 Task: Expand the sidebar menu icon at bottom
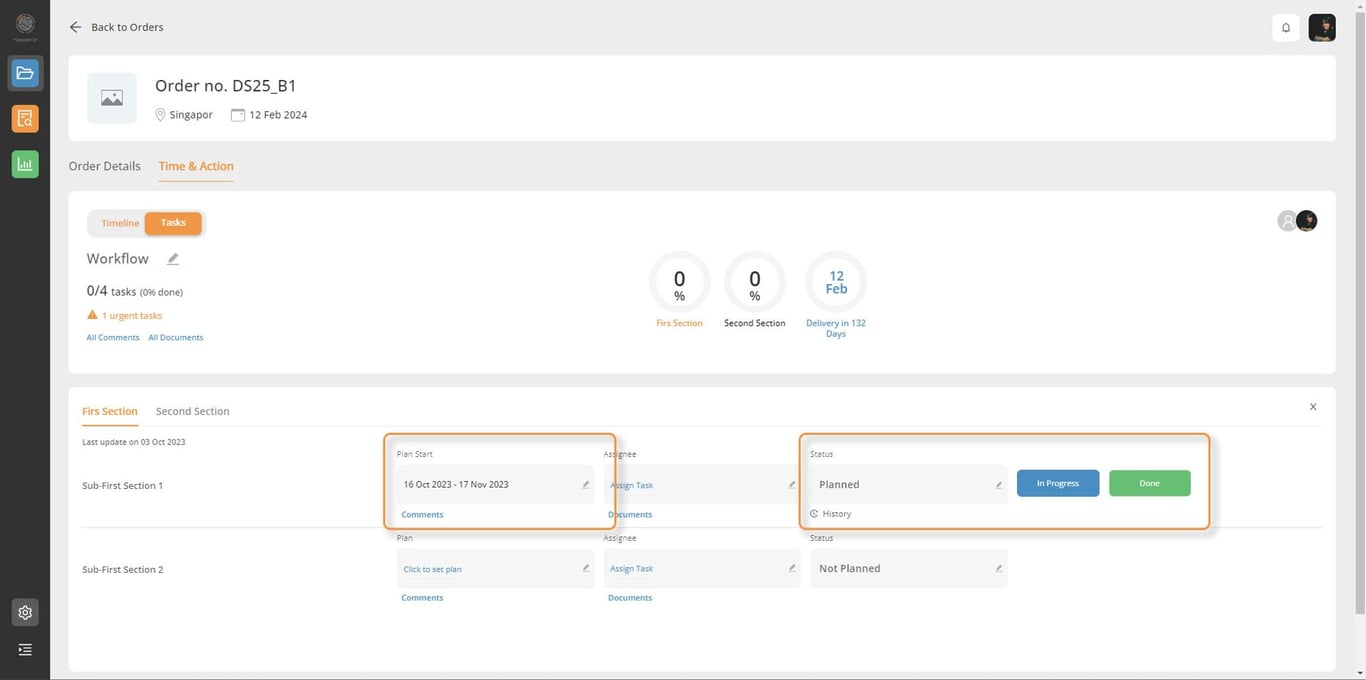(x=25, y=650)
